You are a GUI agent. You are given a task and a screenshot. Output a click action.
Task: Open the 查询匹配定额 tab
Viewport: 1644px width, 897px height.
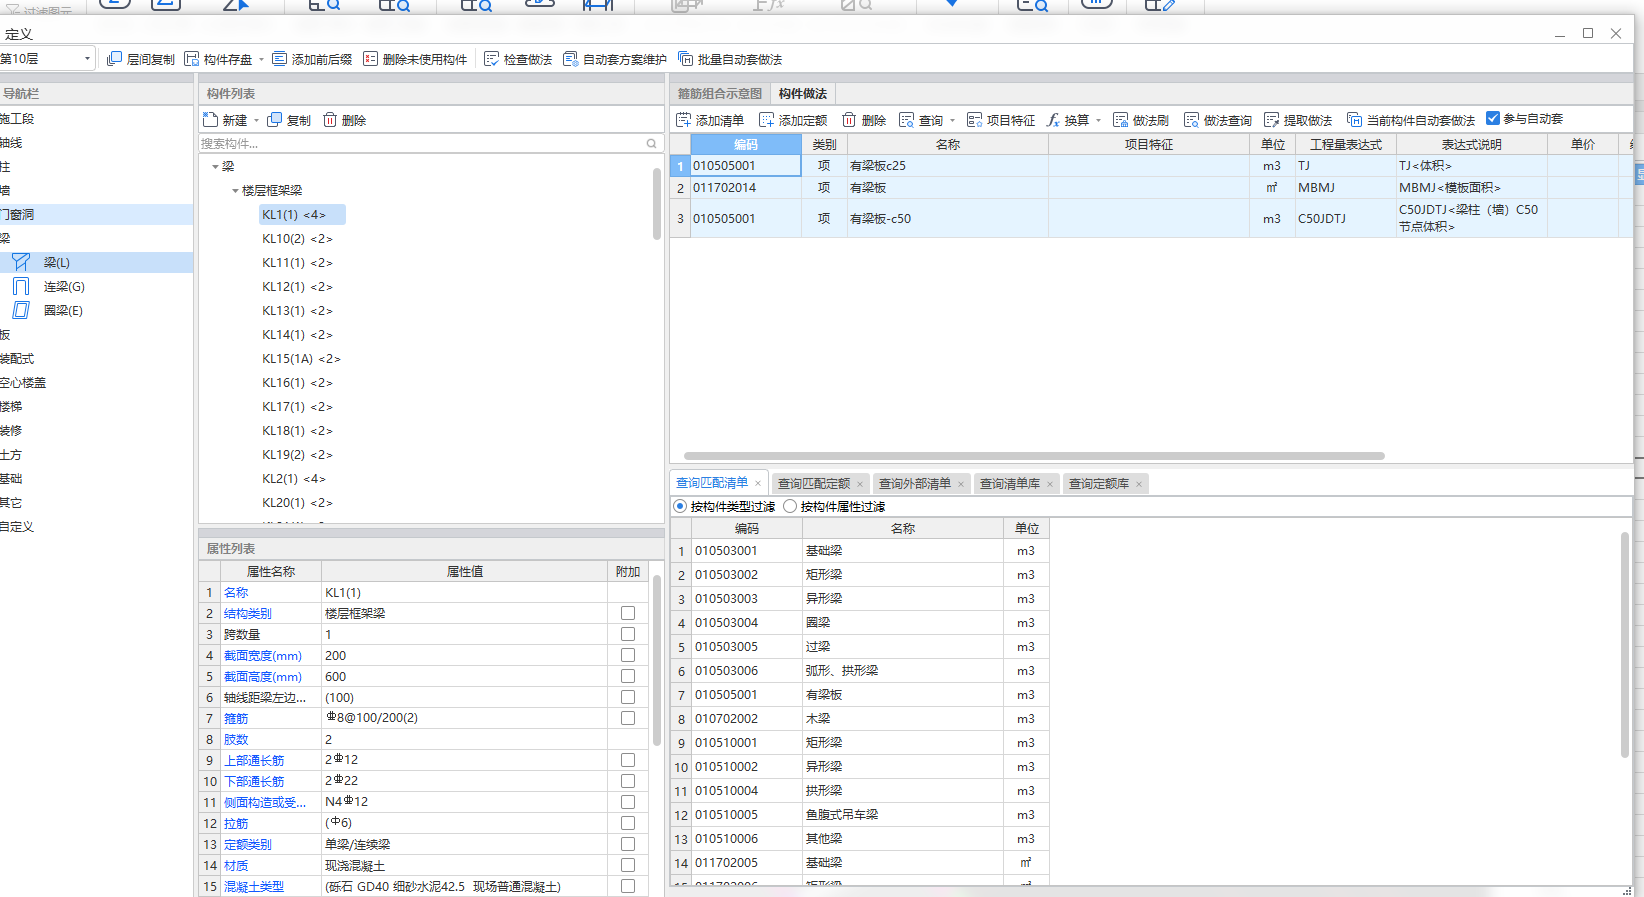click(814, 484)
